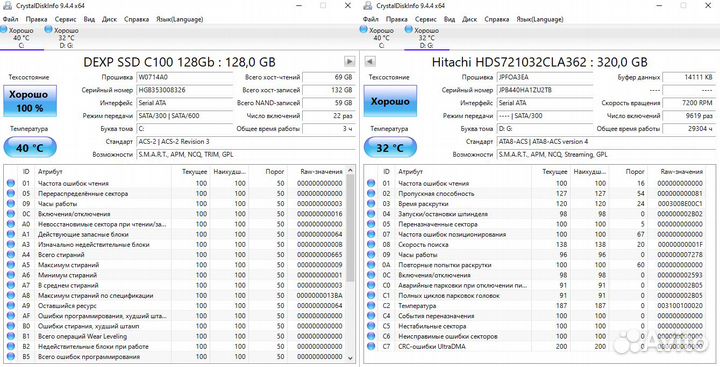Go to next disk using arrow button
720x367 pixels.
pyautogui.click(x=349, y=62)
